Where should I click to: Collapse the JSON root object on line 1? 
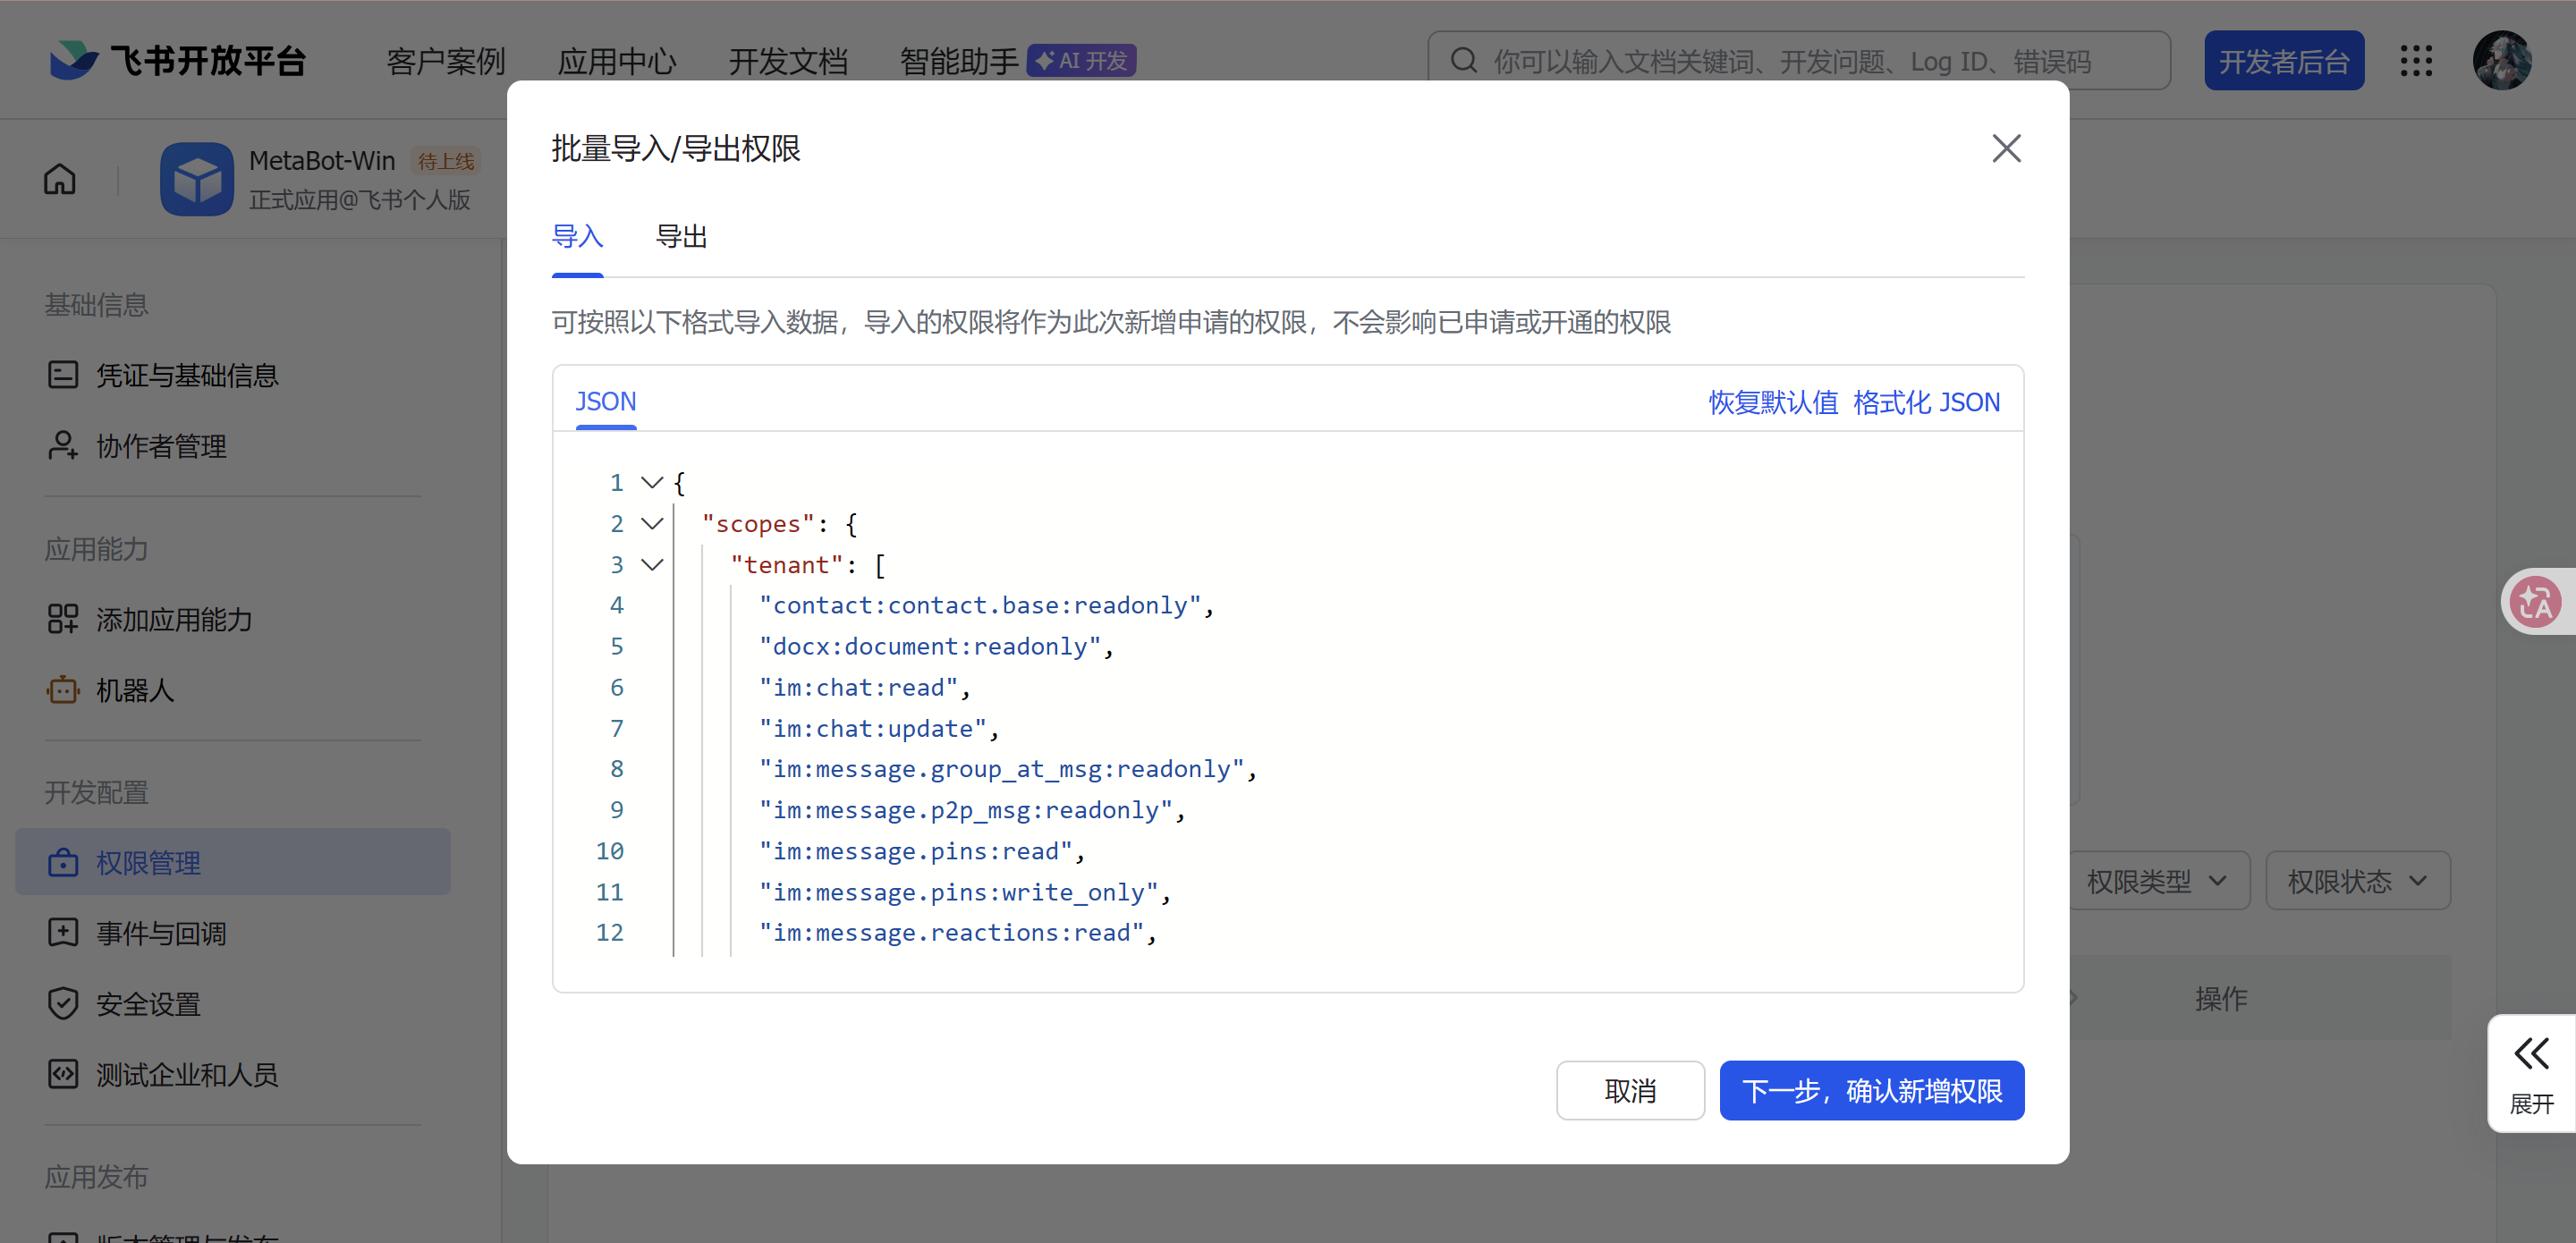[652, 483]
